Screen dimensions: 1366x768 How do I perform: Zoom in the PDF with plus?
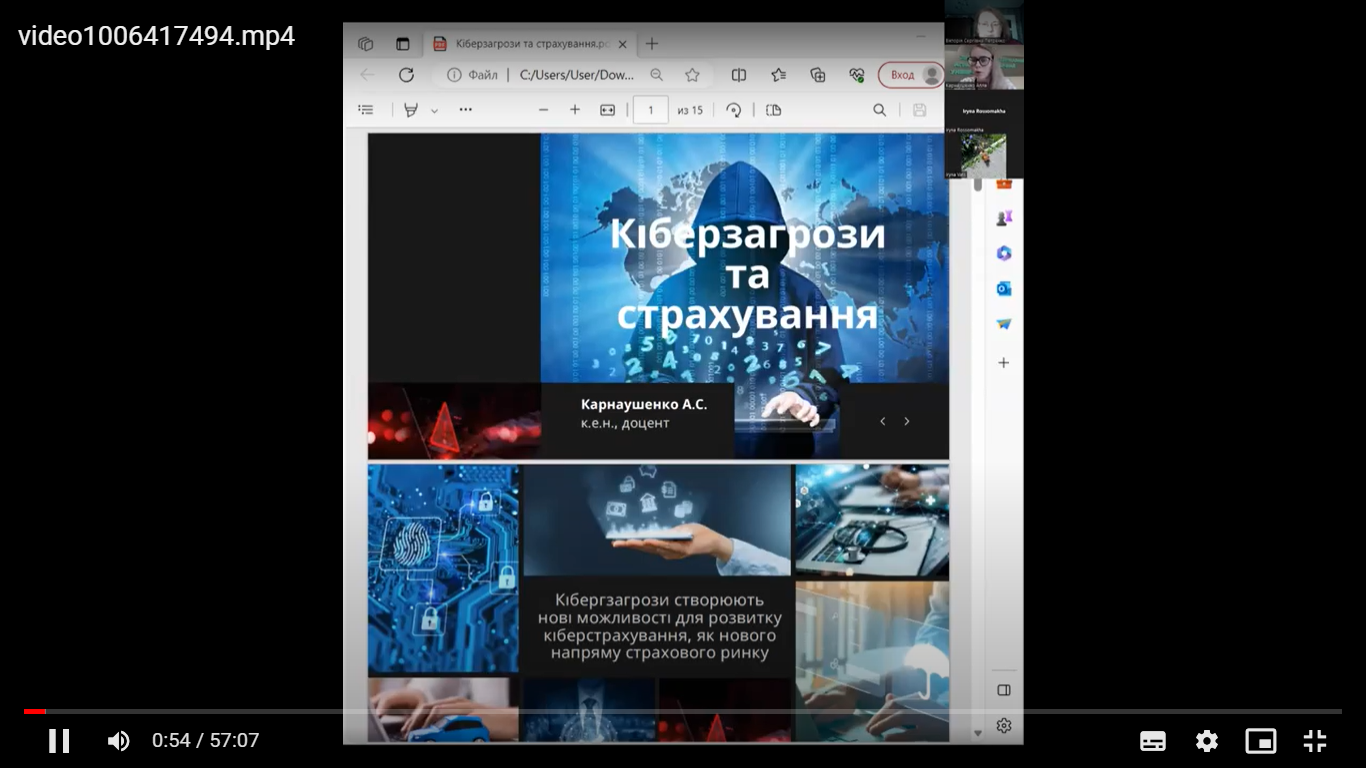pyautogui.click(x=575, y=110)
